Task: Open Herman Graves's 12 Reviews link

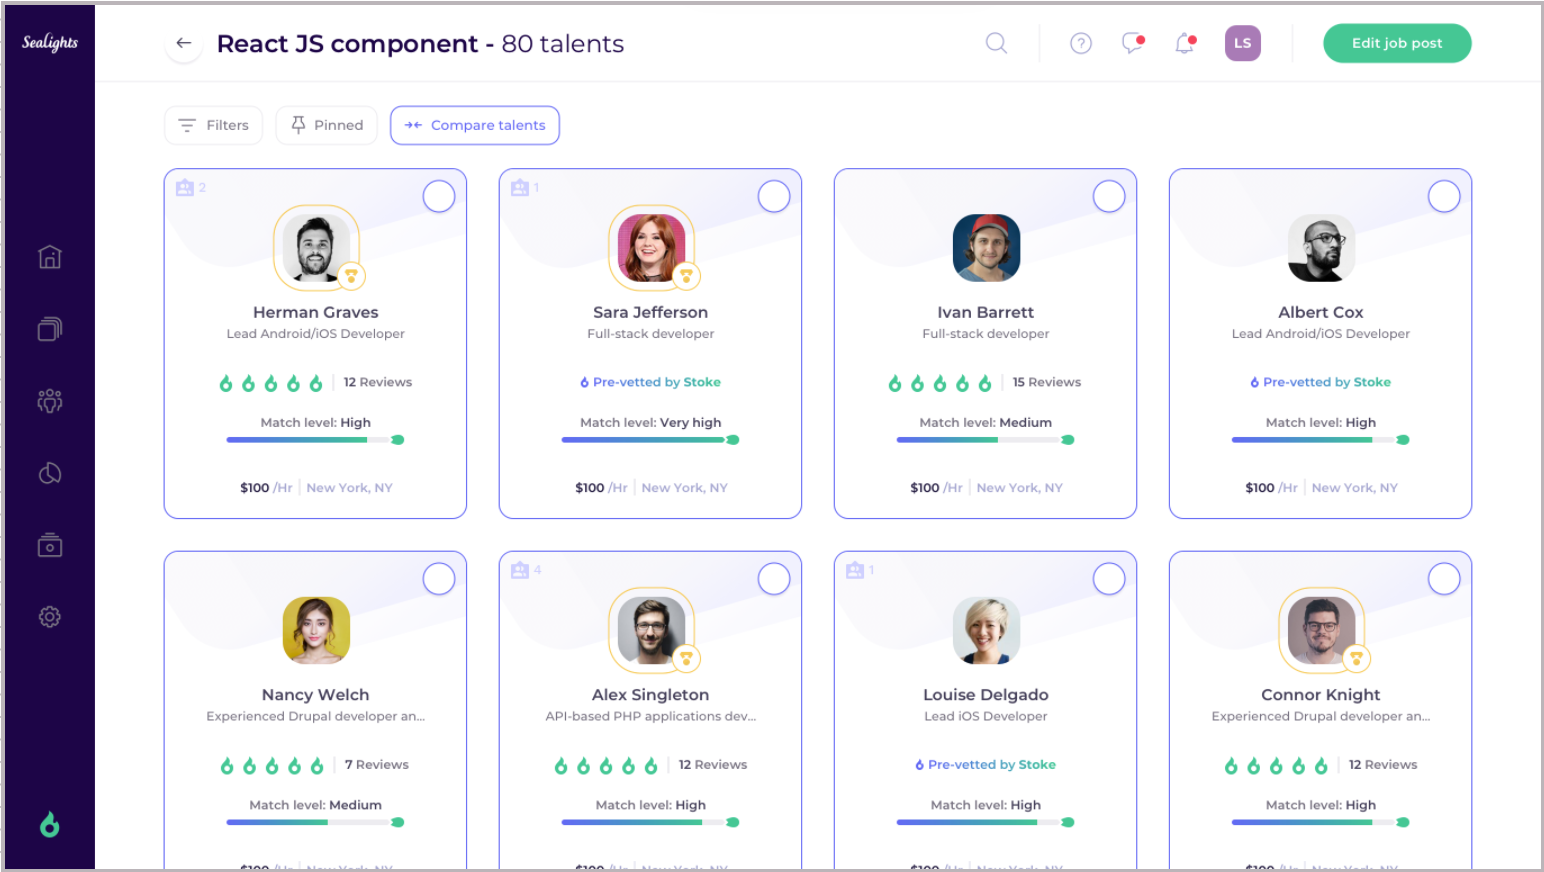Action: 378,382
